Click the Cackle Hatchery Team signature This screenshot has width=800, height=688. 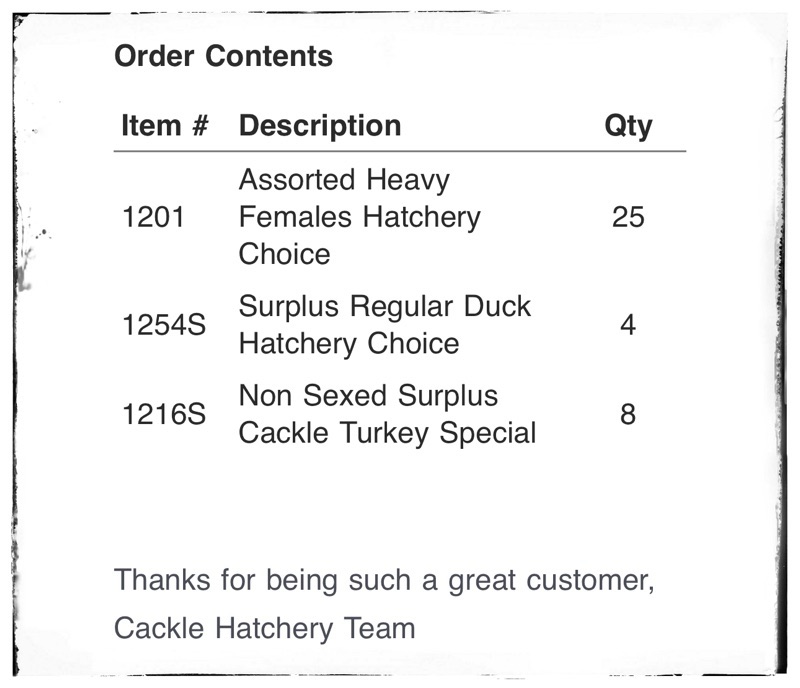pyautogui.click(x=264, y=628)
